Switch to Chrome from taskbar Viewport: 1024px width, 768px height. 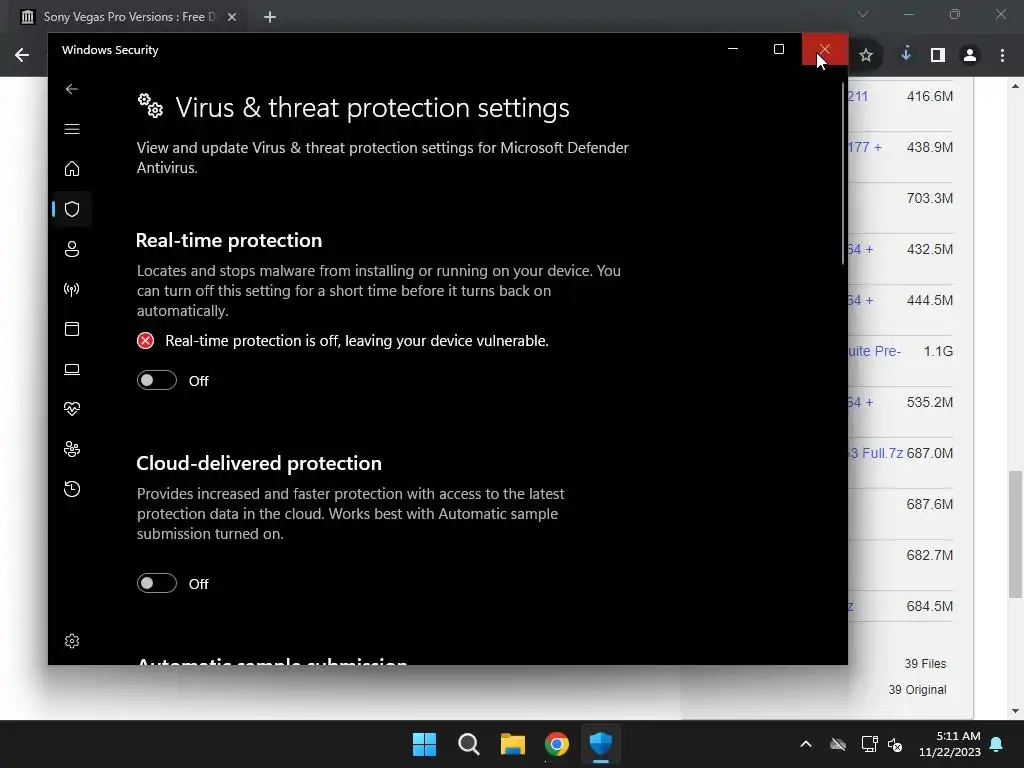[x=557, y=744]
